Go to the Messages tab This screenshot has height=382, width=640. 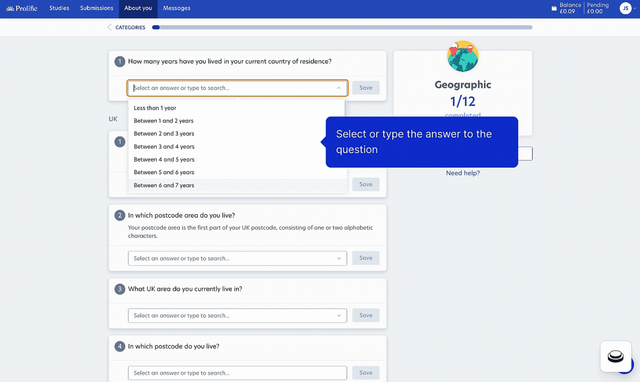click(176, 8)
